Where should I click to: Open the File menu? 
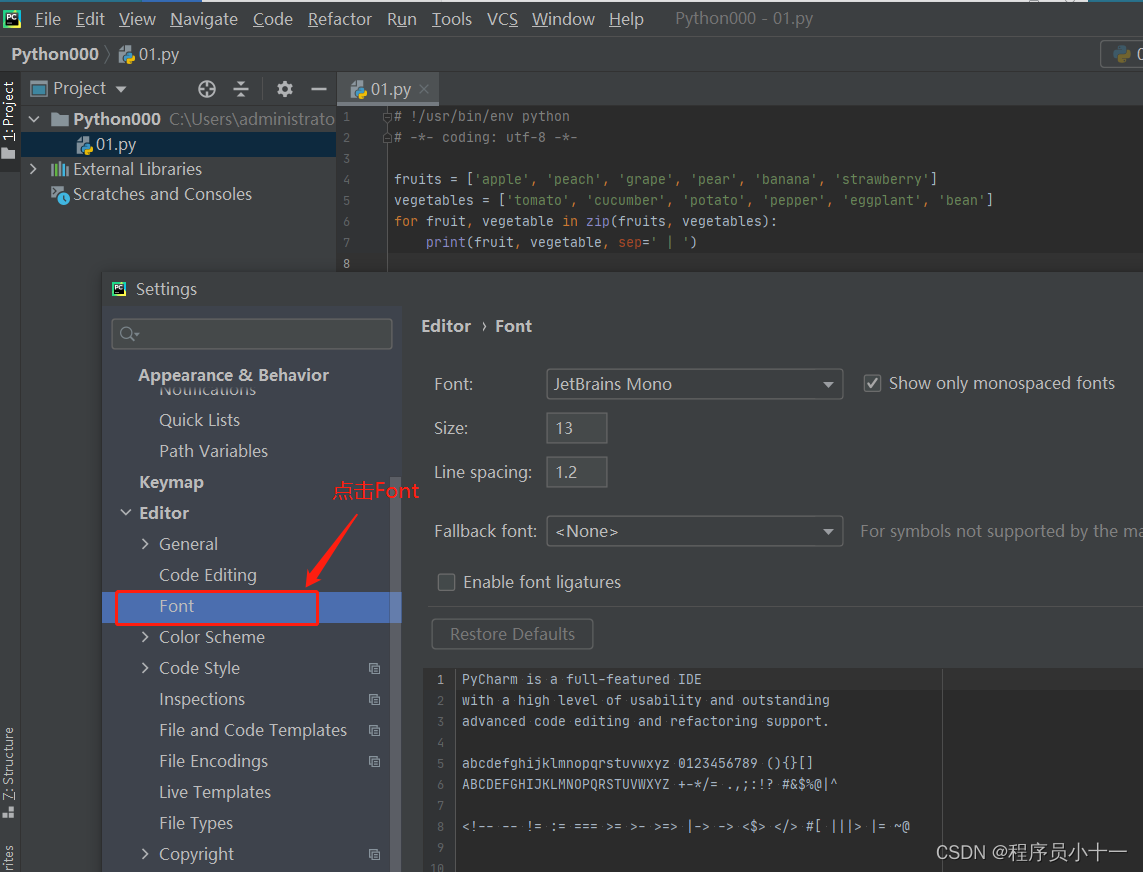(47, 19)
